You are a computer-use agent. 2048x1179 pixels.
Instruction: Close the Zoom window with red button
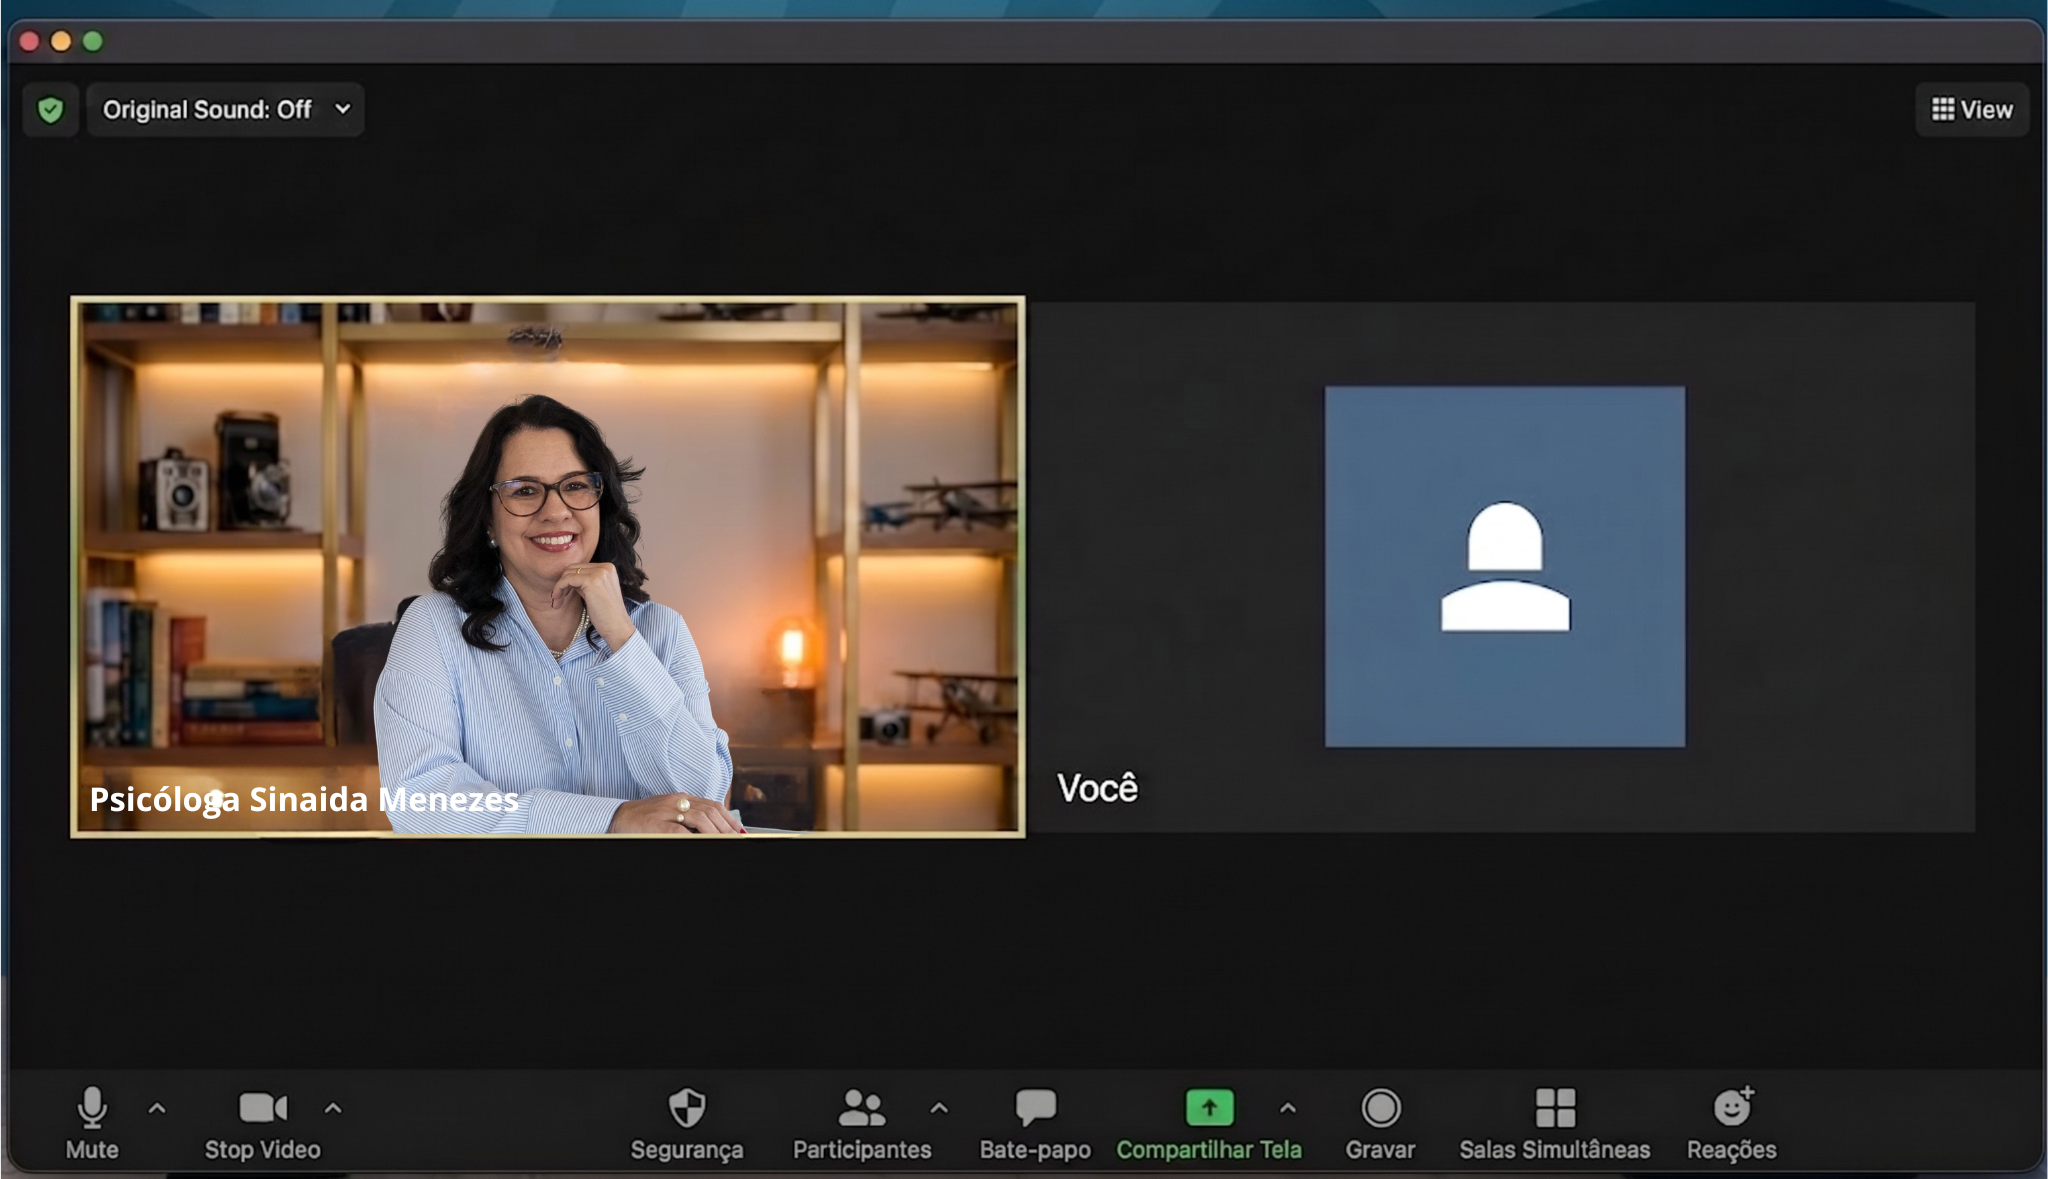click(x=29, y=41)
